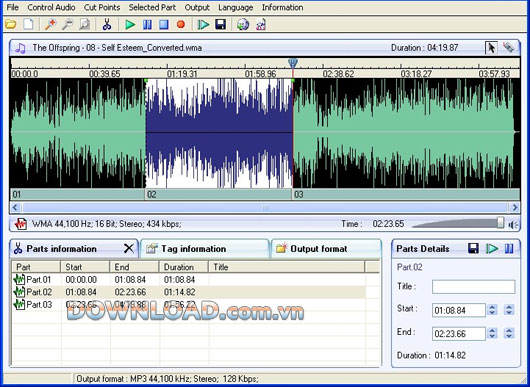Click the new blank document toolbar icon
This screenshot has height=387, width=530.
pyautogui.click(x=28, y=24)
